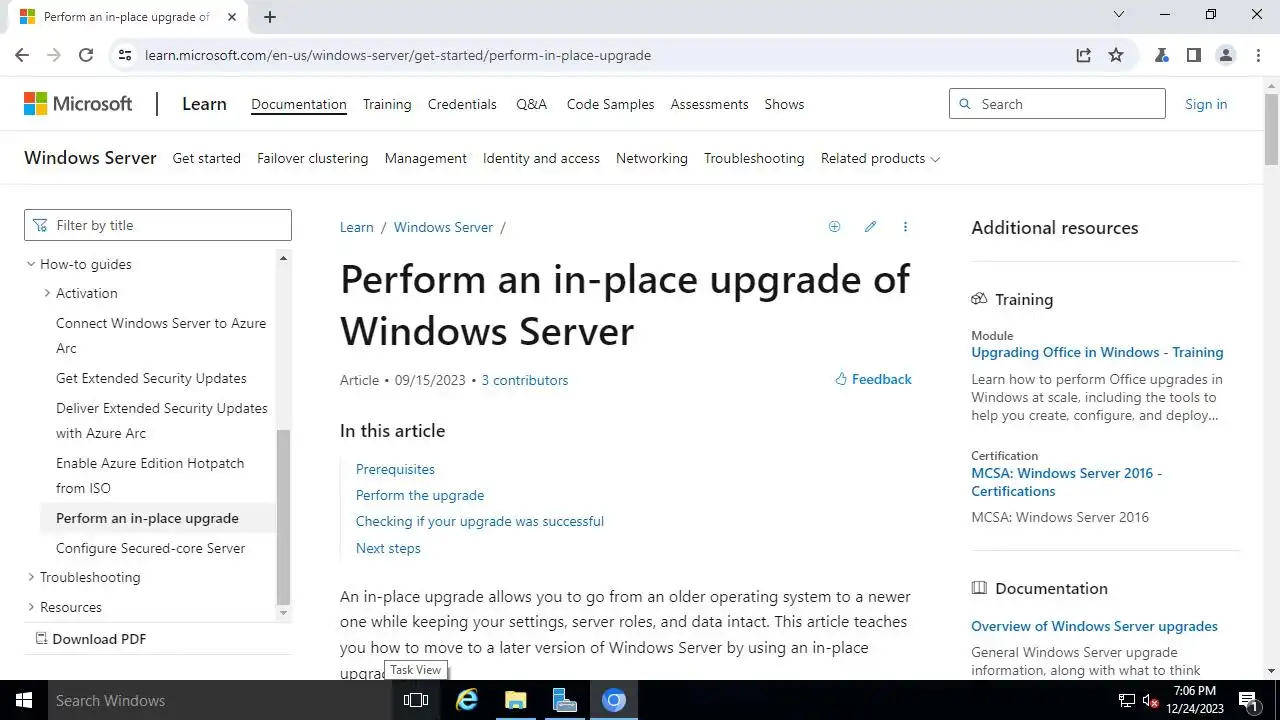Open Failover clustering menu link

312,158
